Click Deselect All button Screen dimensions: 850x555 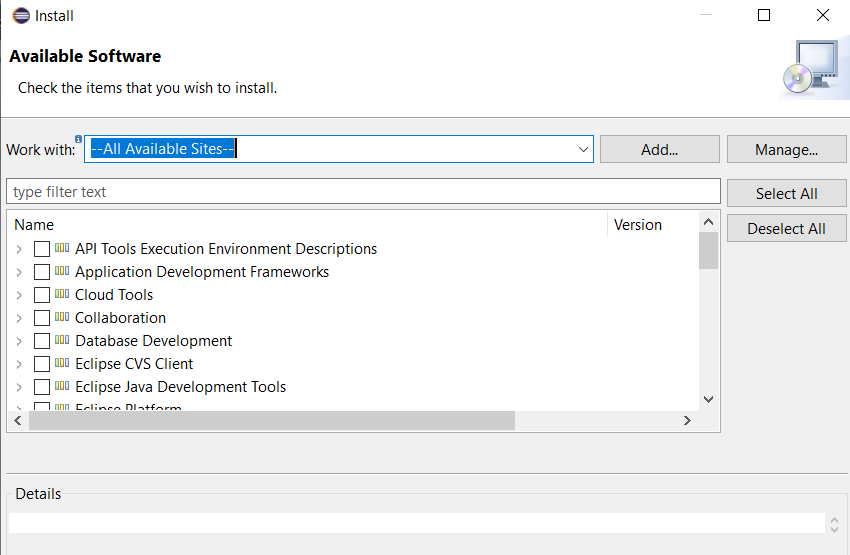786,228
